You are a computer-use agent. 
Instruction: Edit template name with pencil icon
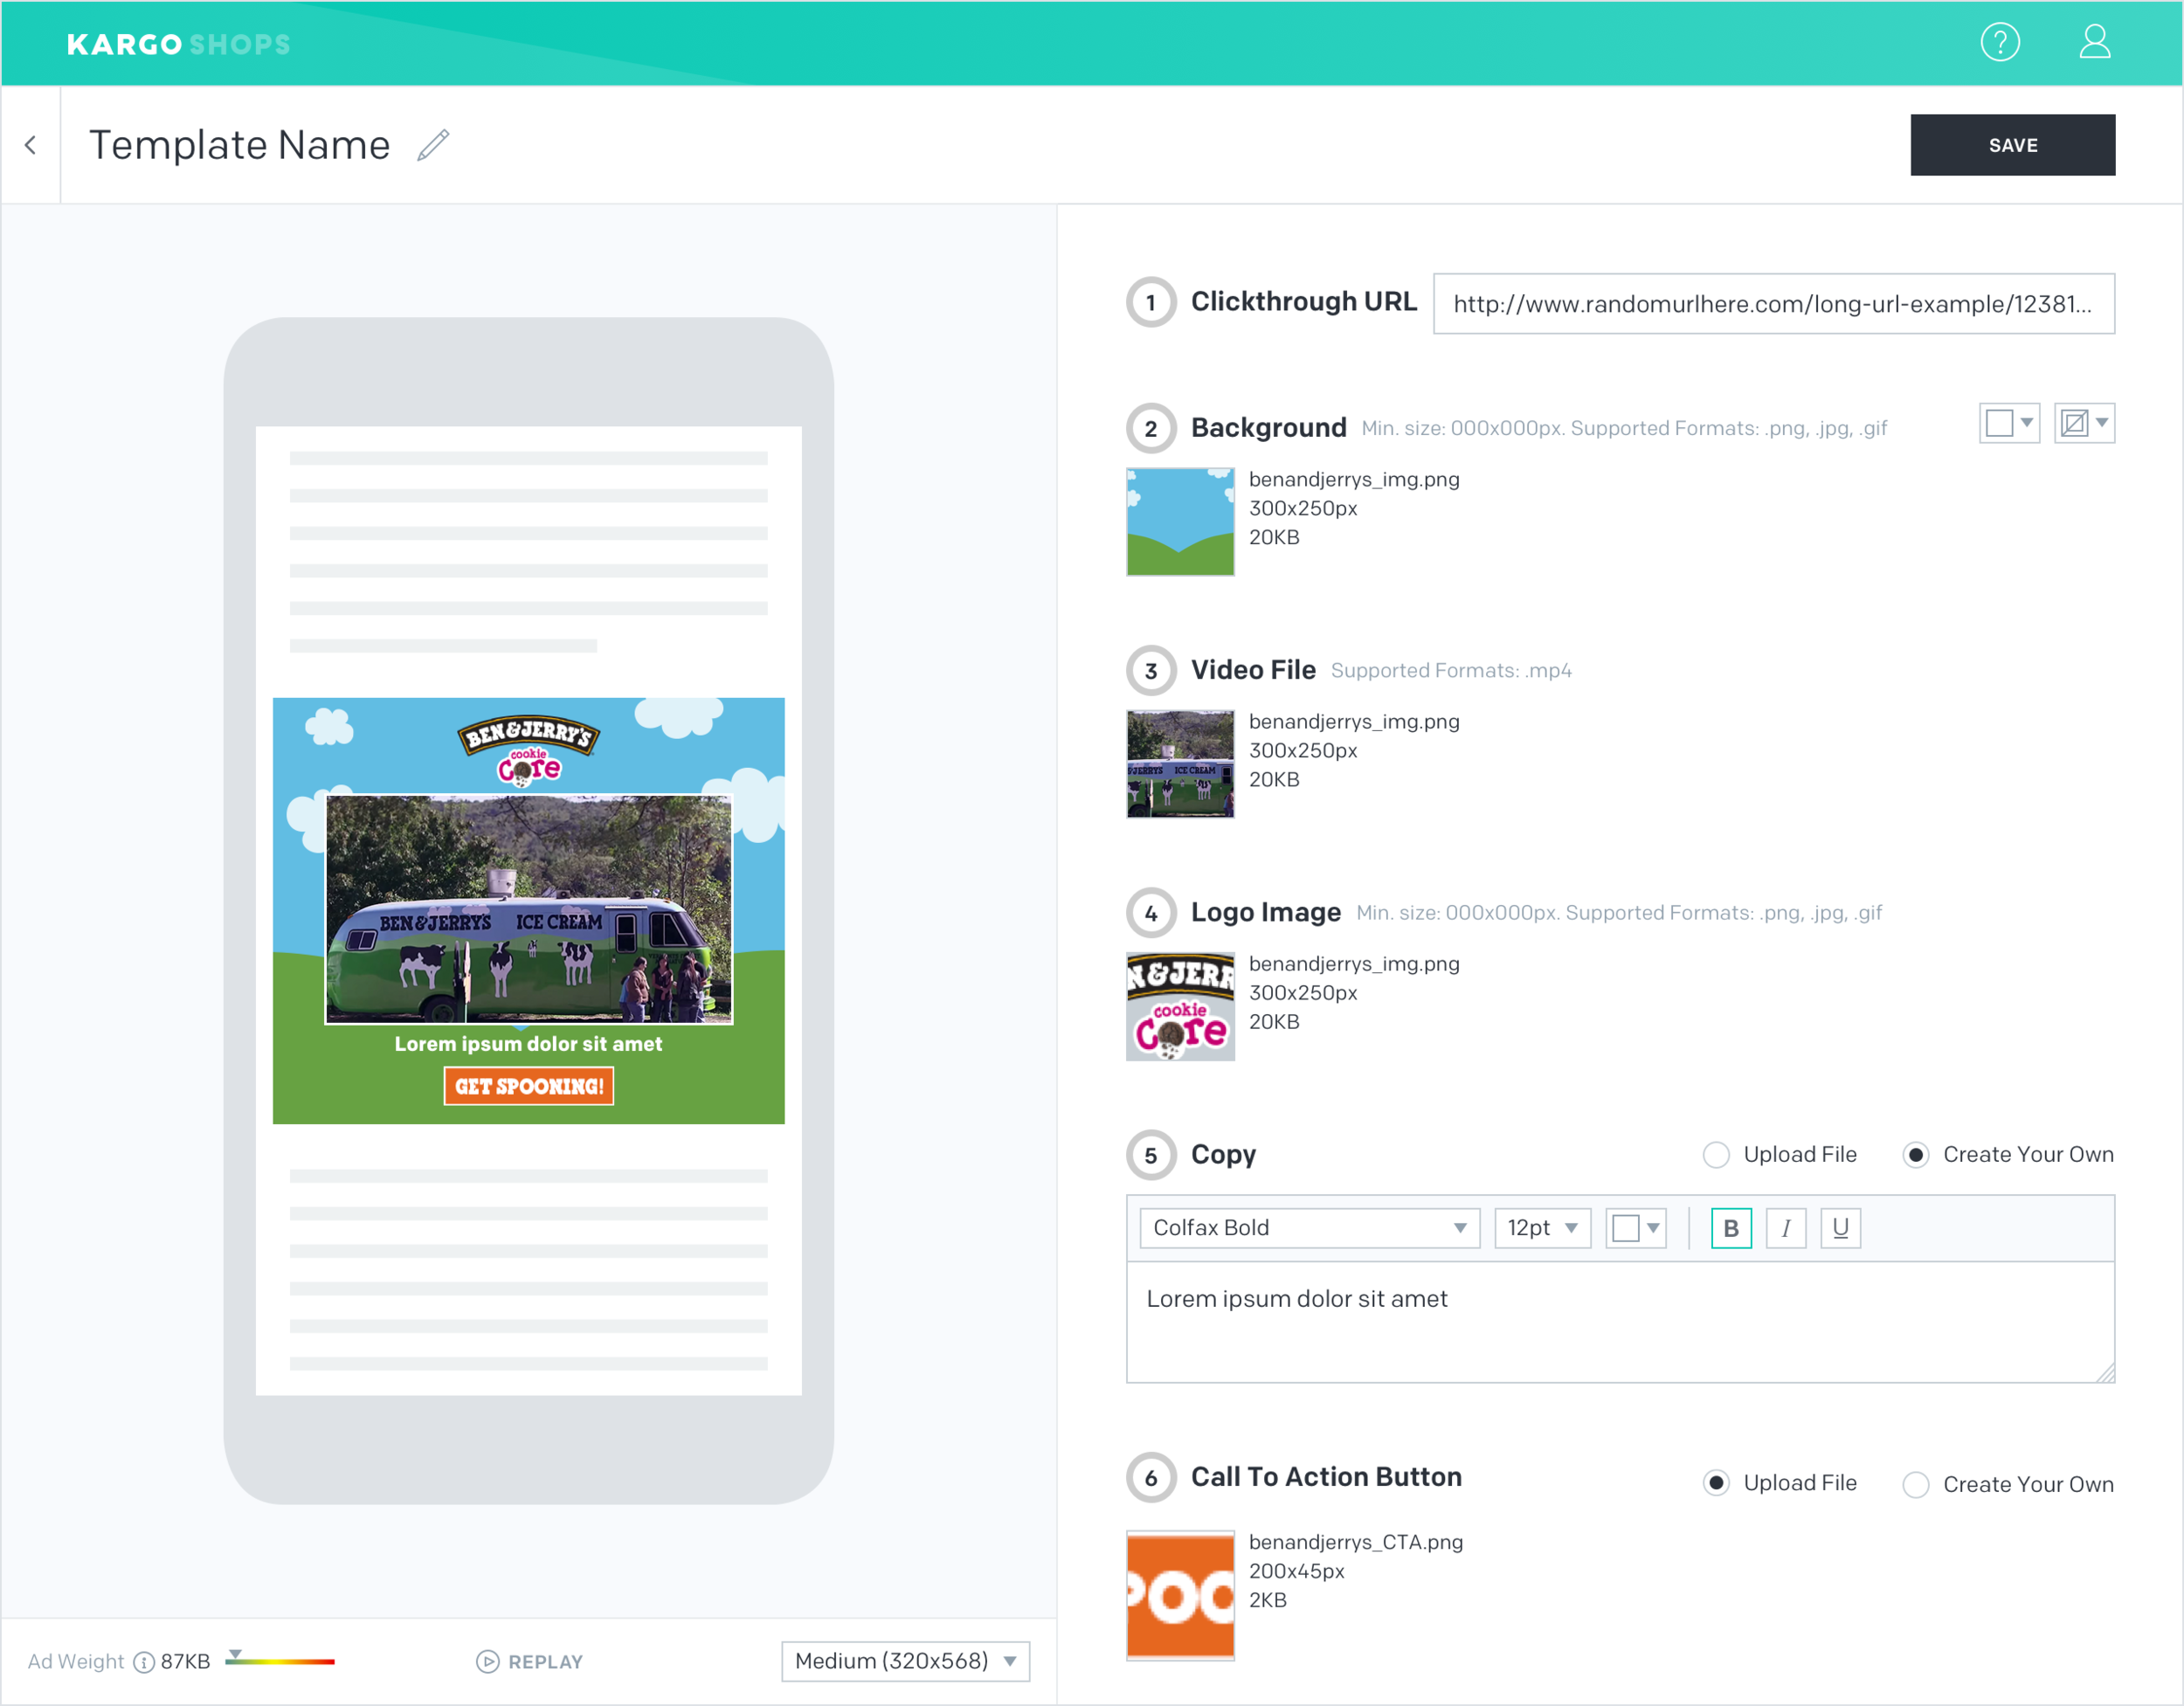point(433,145)
